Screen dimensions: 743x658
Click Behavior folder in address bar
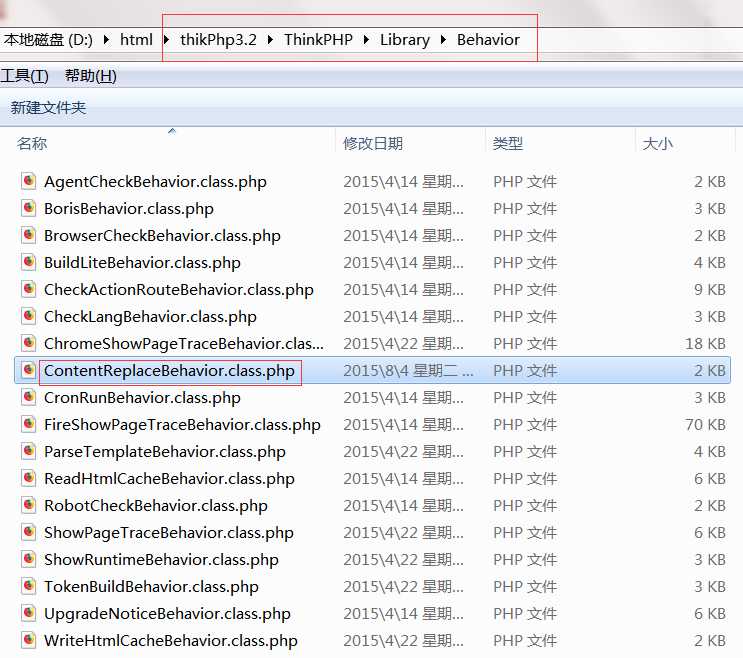(x=488, y=40)
